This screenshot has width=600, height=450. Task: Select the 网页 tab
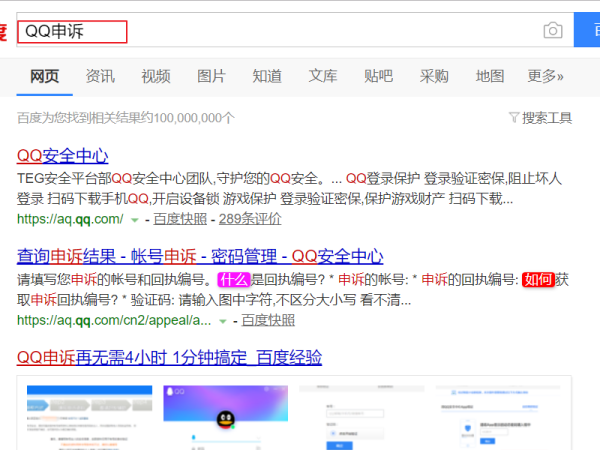44,76
